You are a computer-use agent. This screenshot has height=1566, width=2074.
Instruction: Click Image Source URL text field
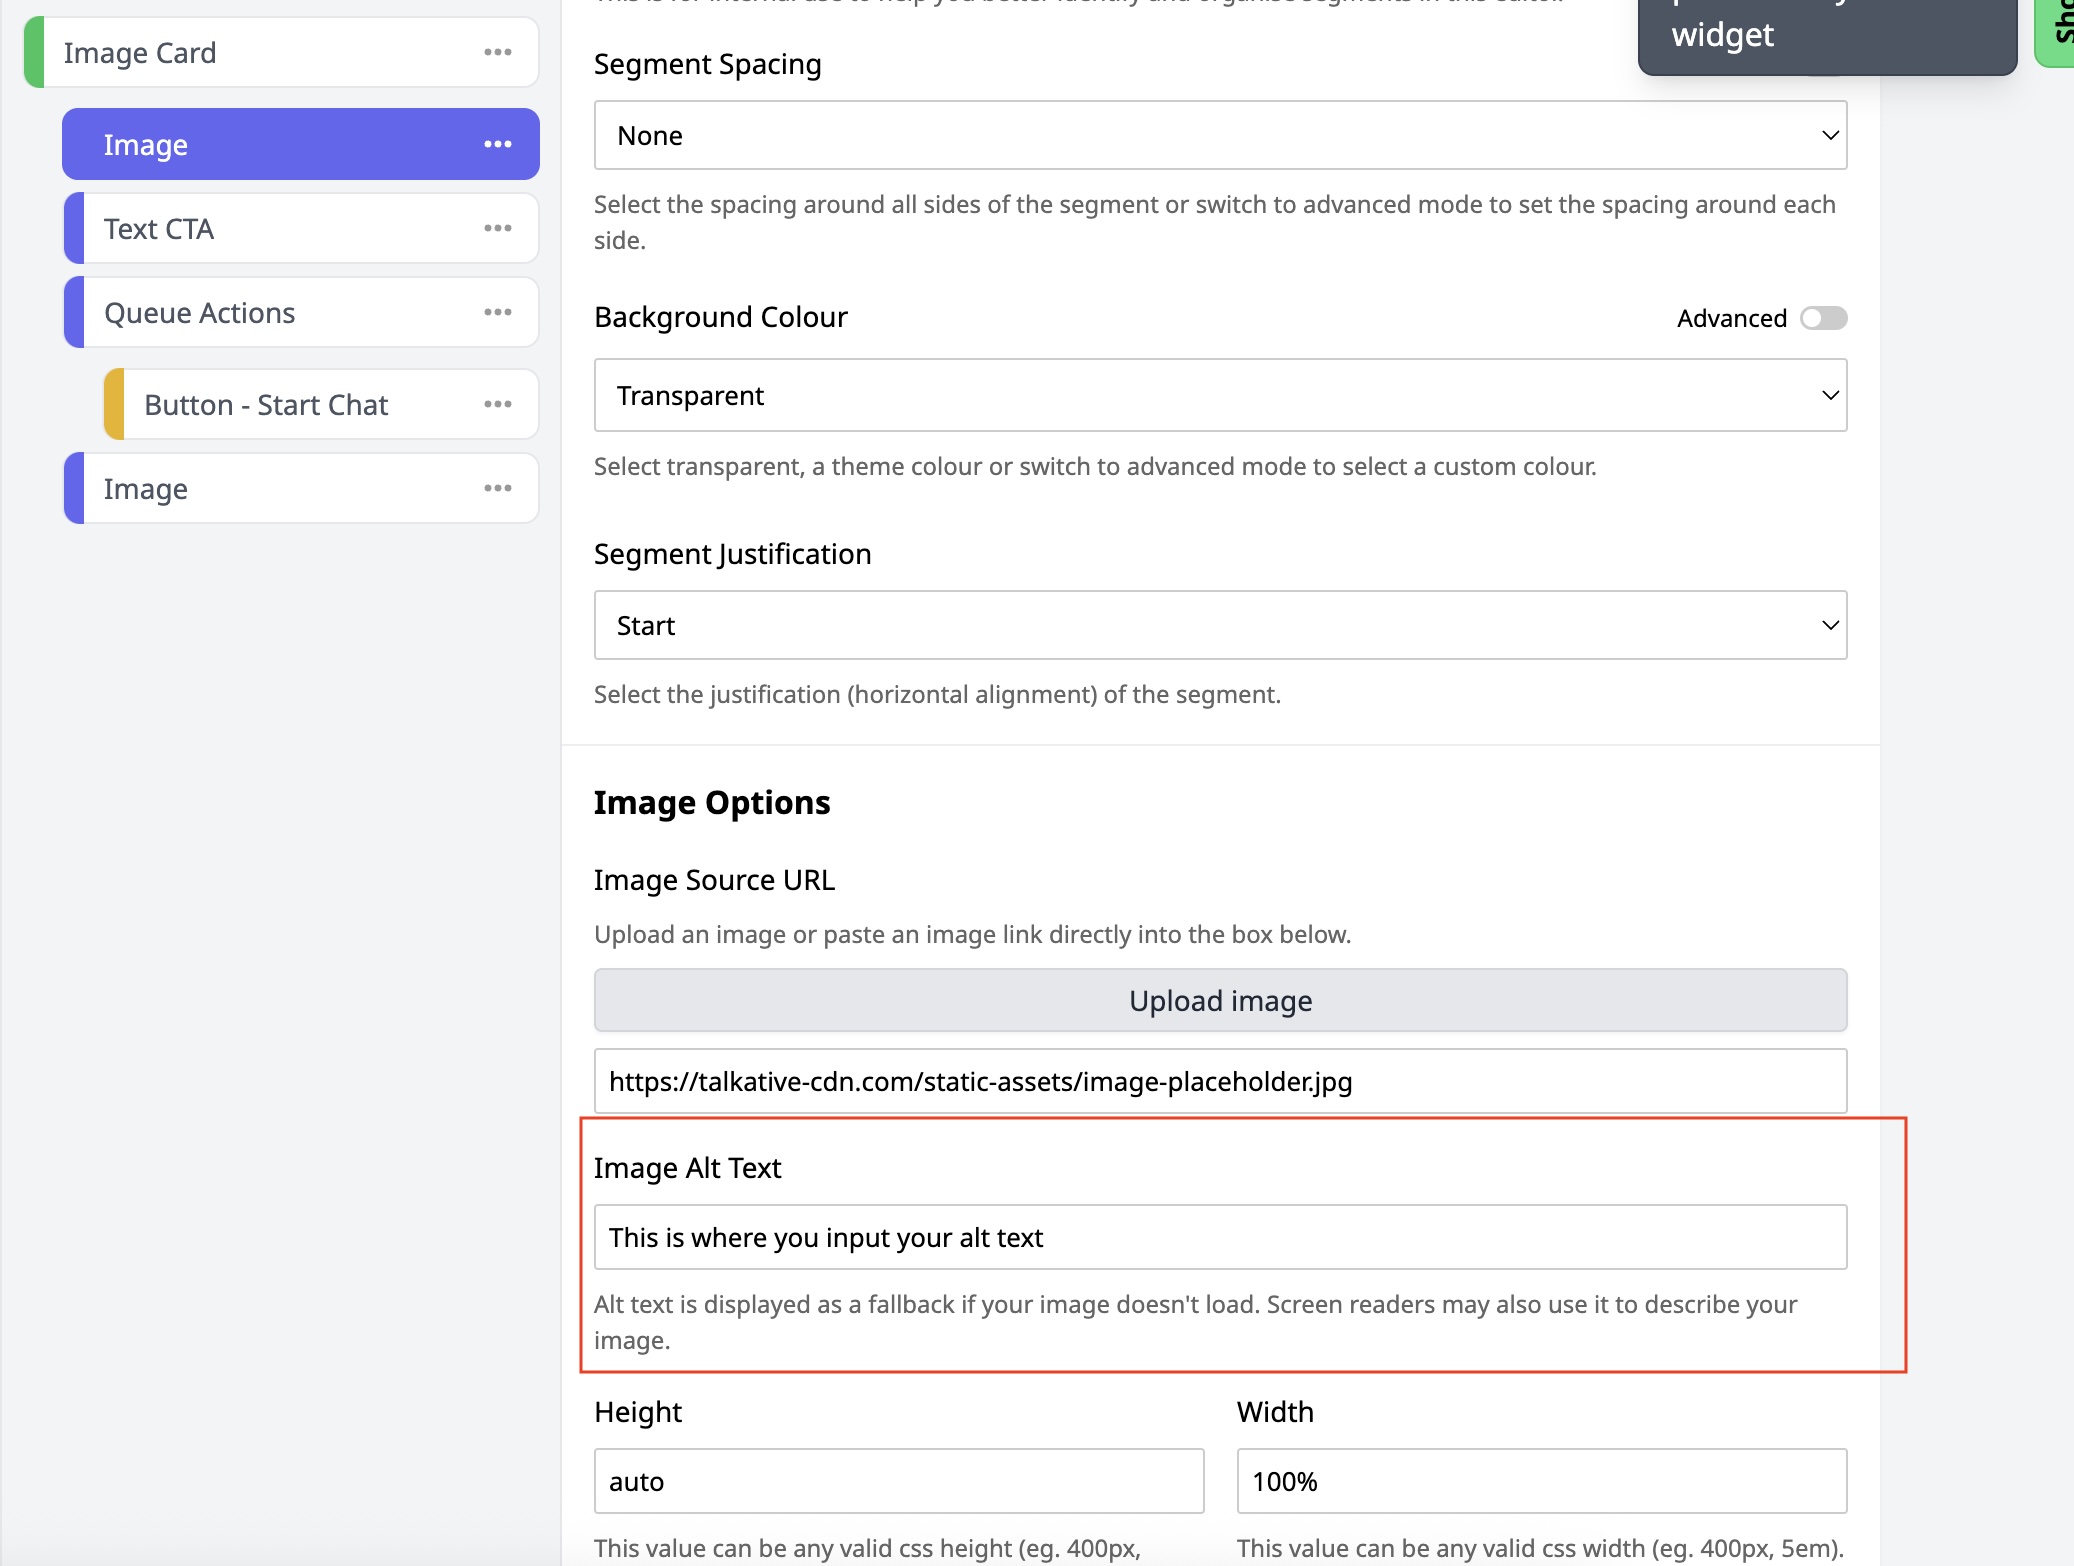(1219, 1082)
